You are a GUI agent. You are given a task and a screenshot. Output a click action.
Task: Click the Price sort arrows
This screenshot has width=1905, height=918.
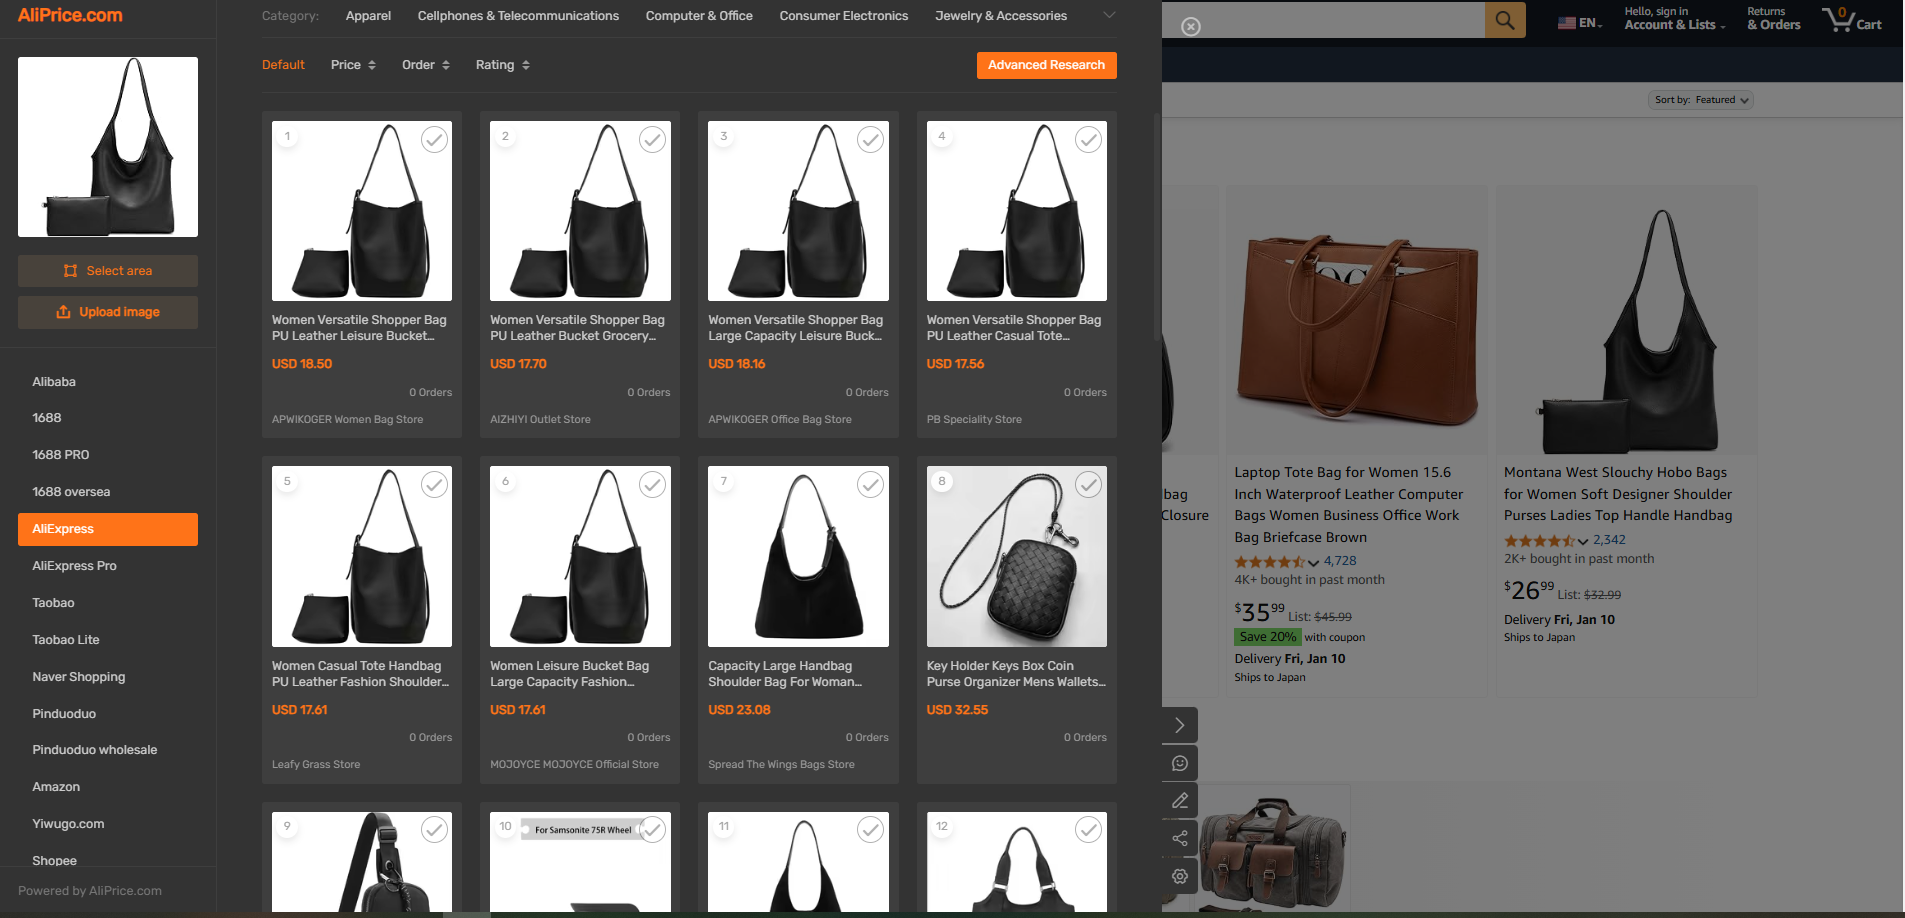point(372,65)
